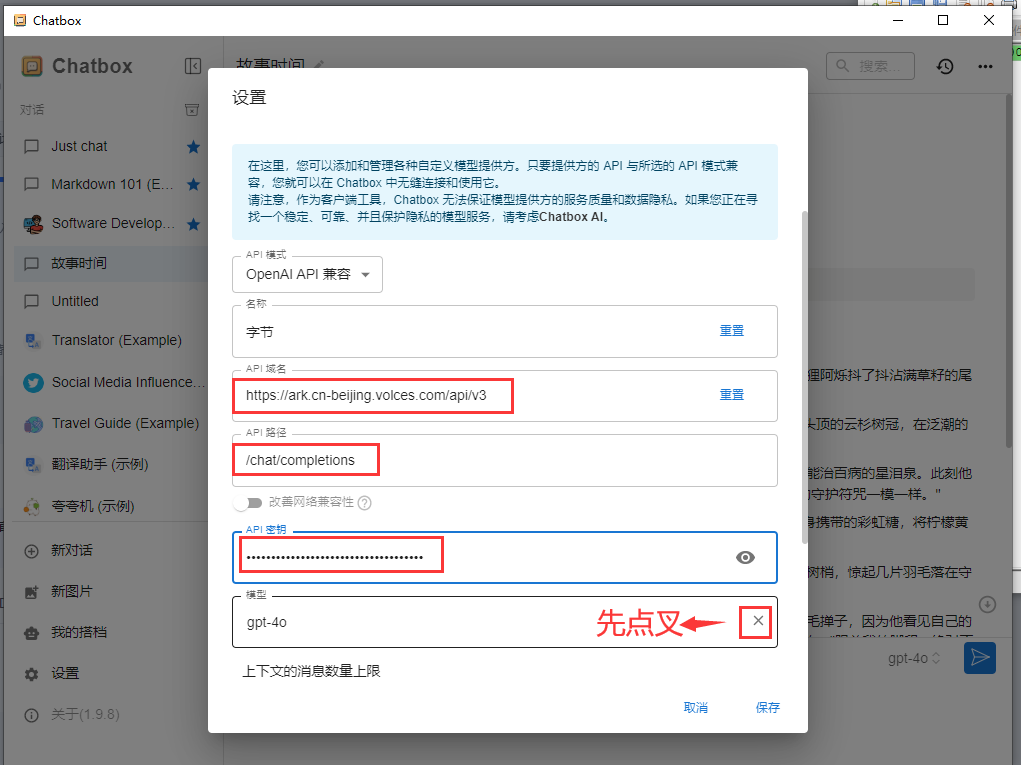This screenshot has width=1021, height=765.
Task: Click the Chatbox title bar app icon
Action: [20, 20]
